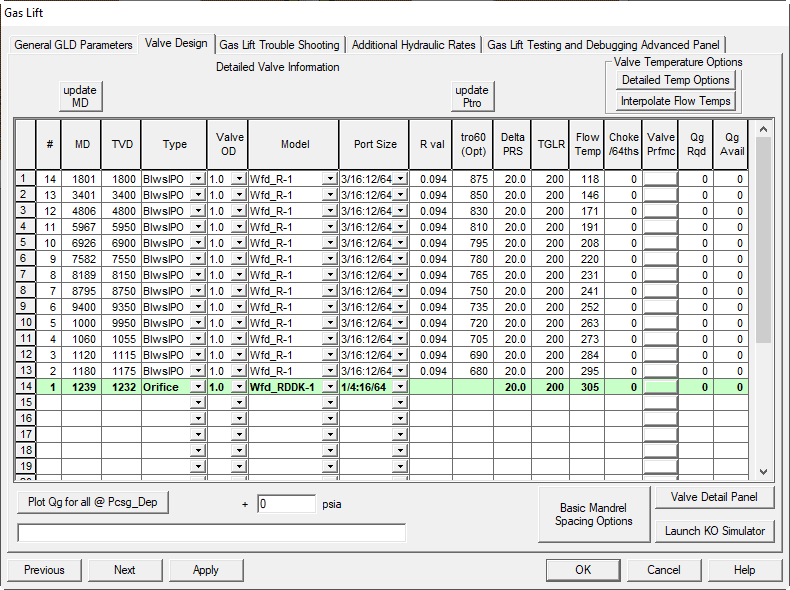The height and width of the screenshot is (590, 790).
Task: Launch the KO Simulator
Action: click(714, 531)
